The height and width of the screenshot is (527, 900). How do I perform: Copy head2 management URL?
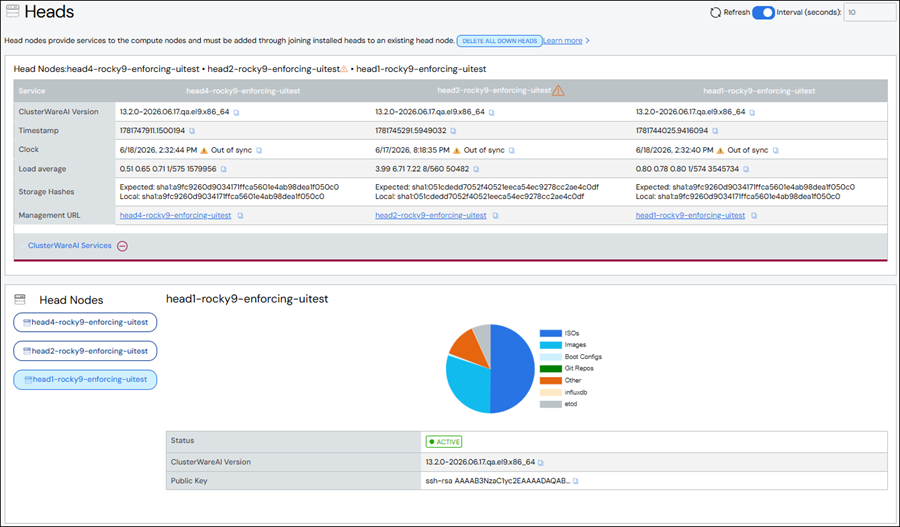point(495,216)
